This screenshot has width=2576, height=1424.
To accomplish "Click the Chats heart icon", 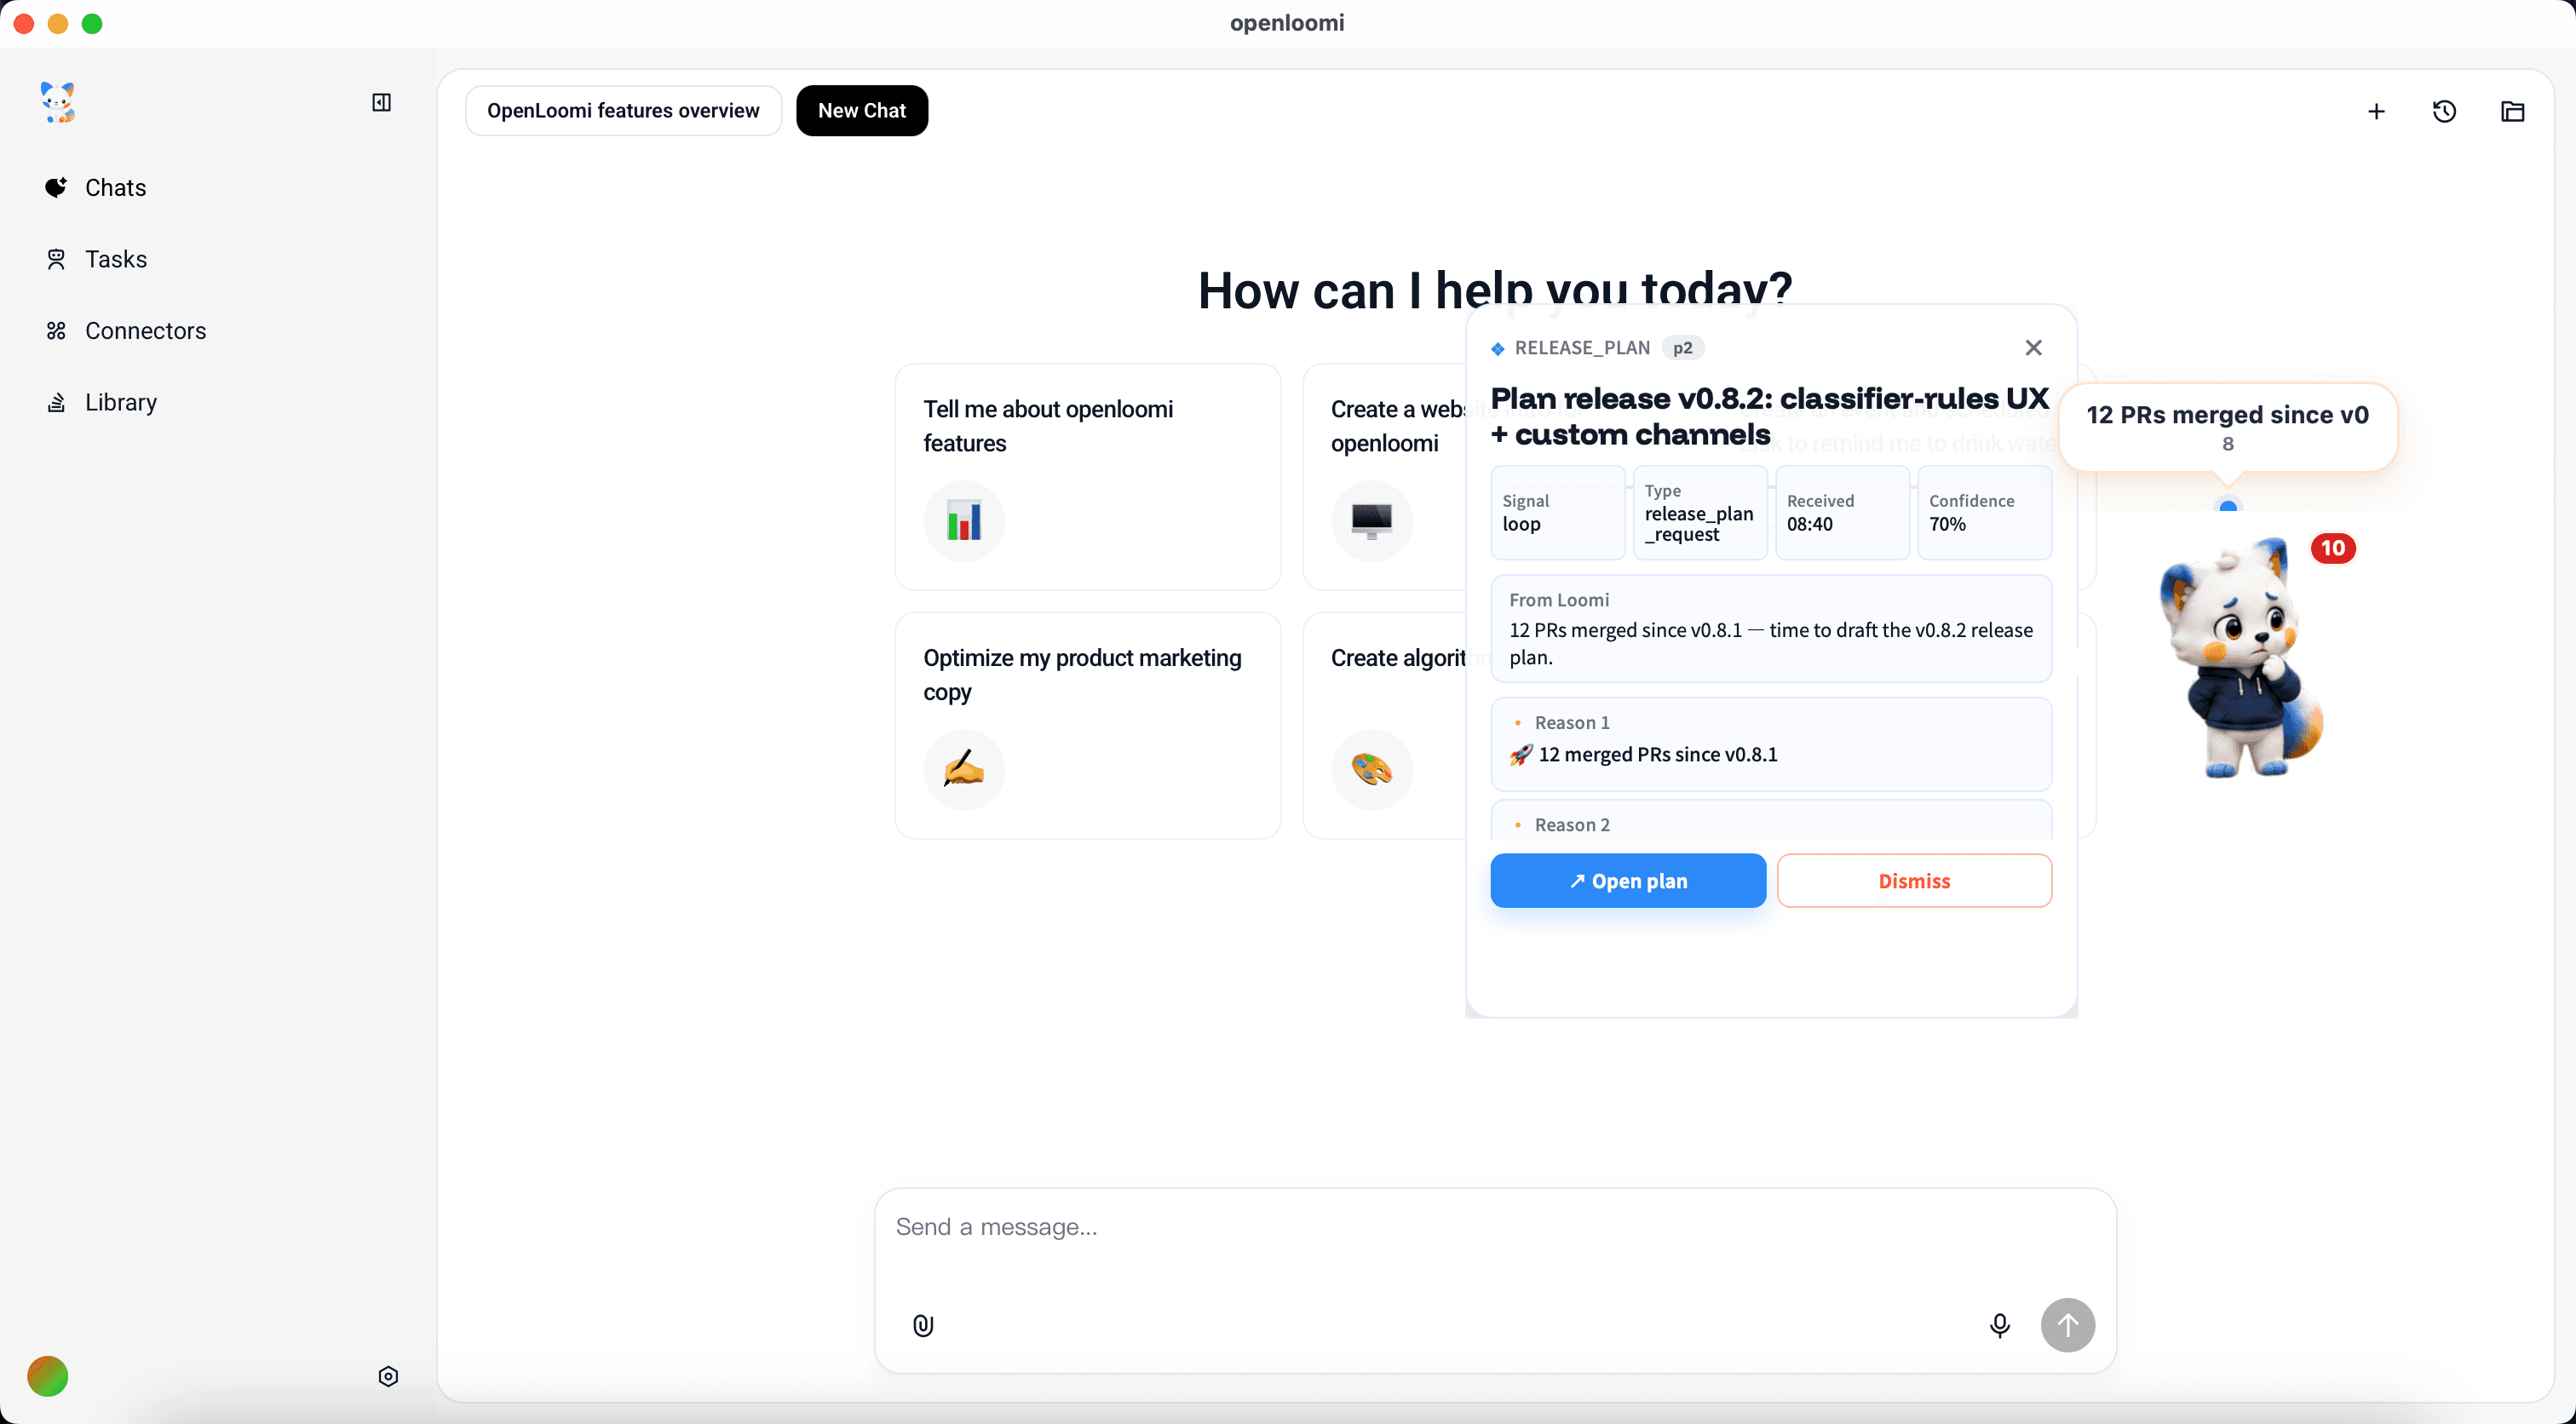I will tap(56, 188).
